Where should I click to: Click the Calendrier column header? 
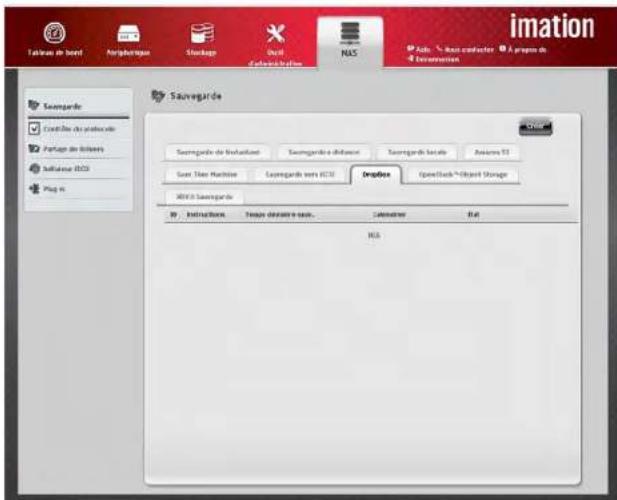389,214
